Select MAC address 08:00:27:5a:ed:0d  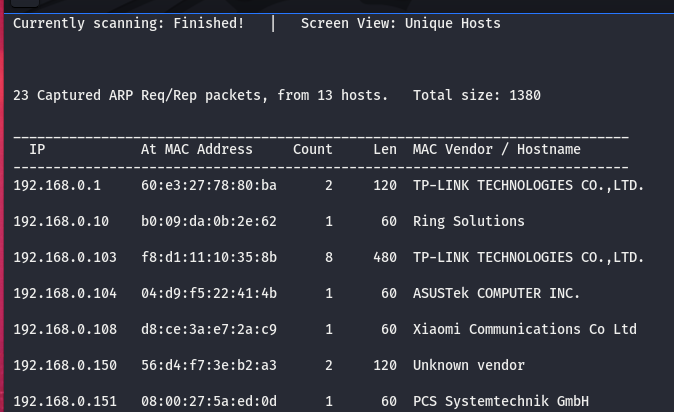tap(208, 401)
